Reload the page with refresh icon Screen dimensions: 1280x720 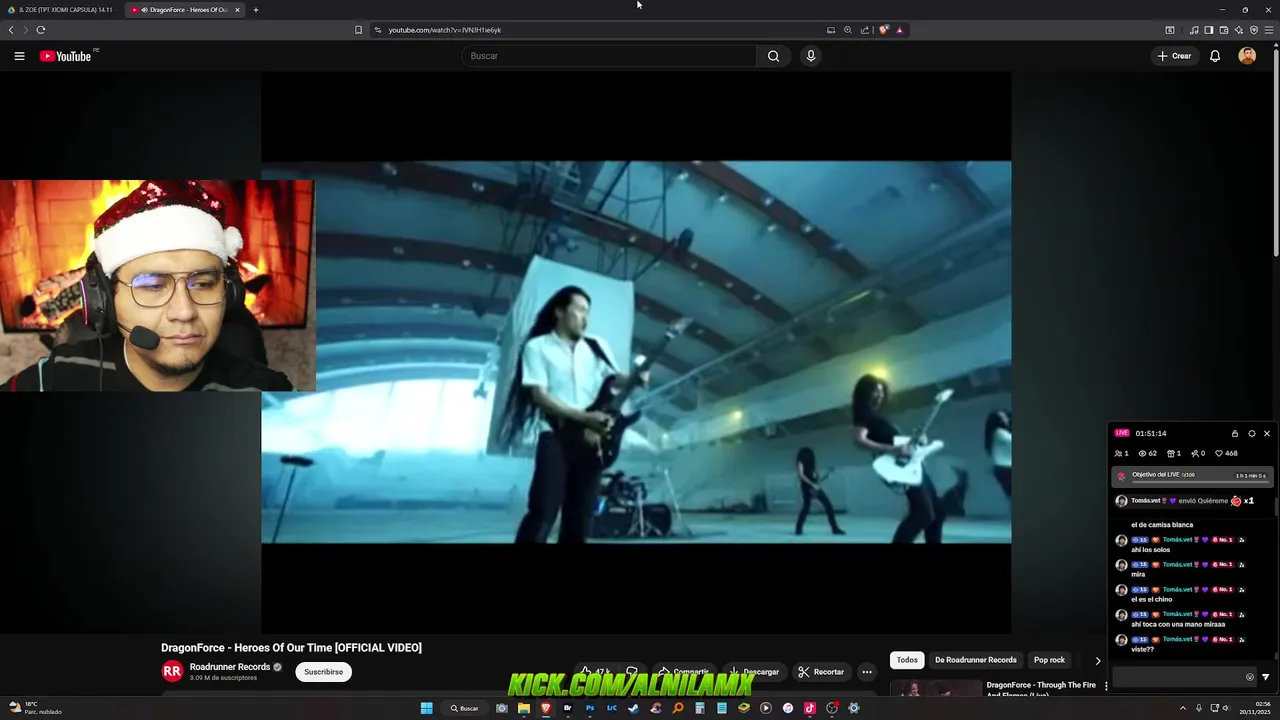pos(41,30)
